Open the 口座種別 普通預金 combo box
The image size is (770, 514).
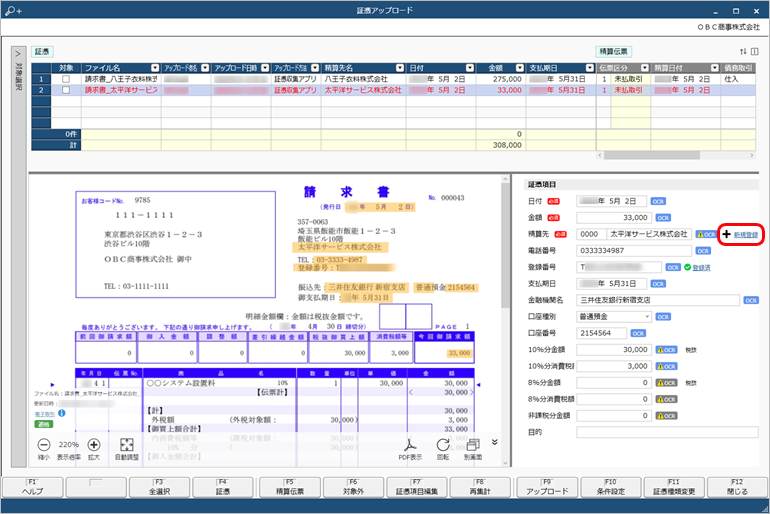pos(614,317)
